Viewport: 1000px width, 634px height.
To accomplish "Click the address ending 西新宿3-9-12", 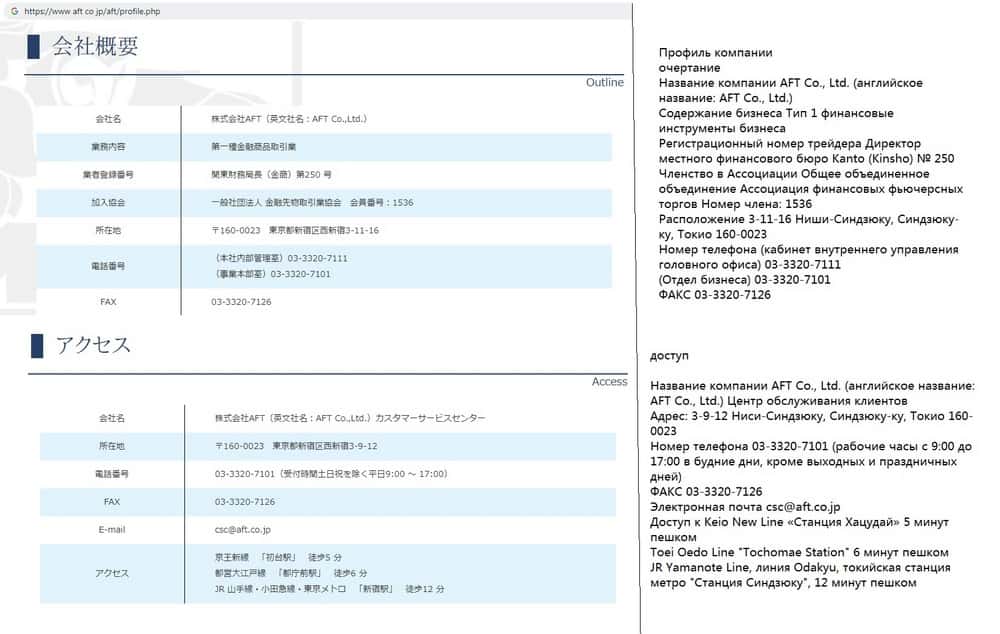I will (296, 446).
